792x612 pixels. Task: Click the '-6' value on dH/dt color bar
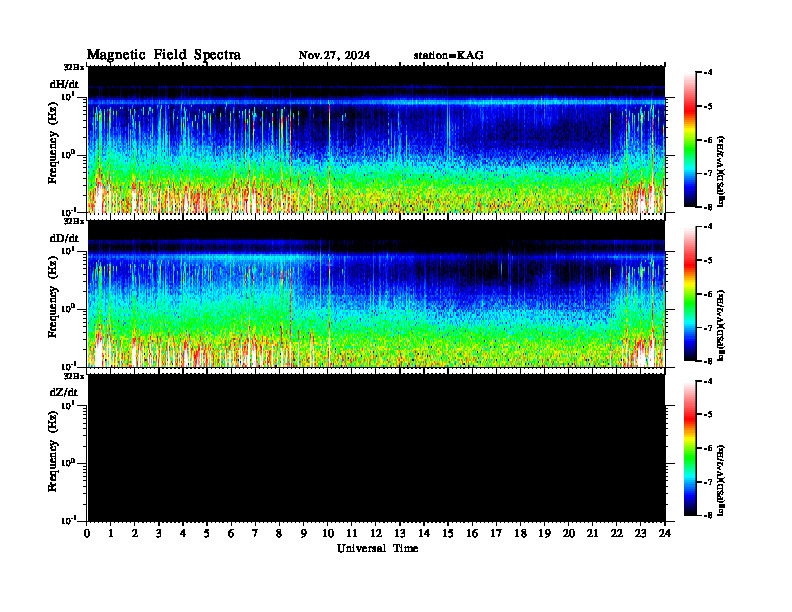[708, 140]
